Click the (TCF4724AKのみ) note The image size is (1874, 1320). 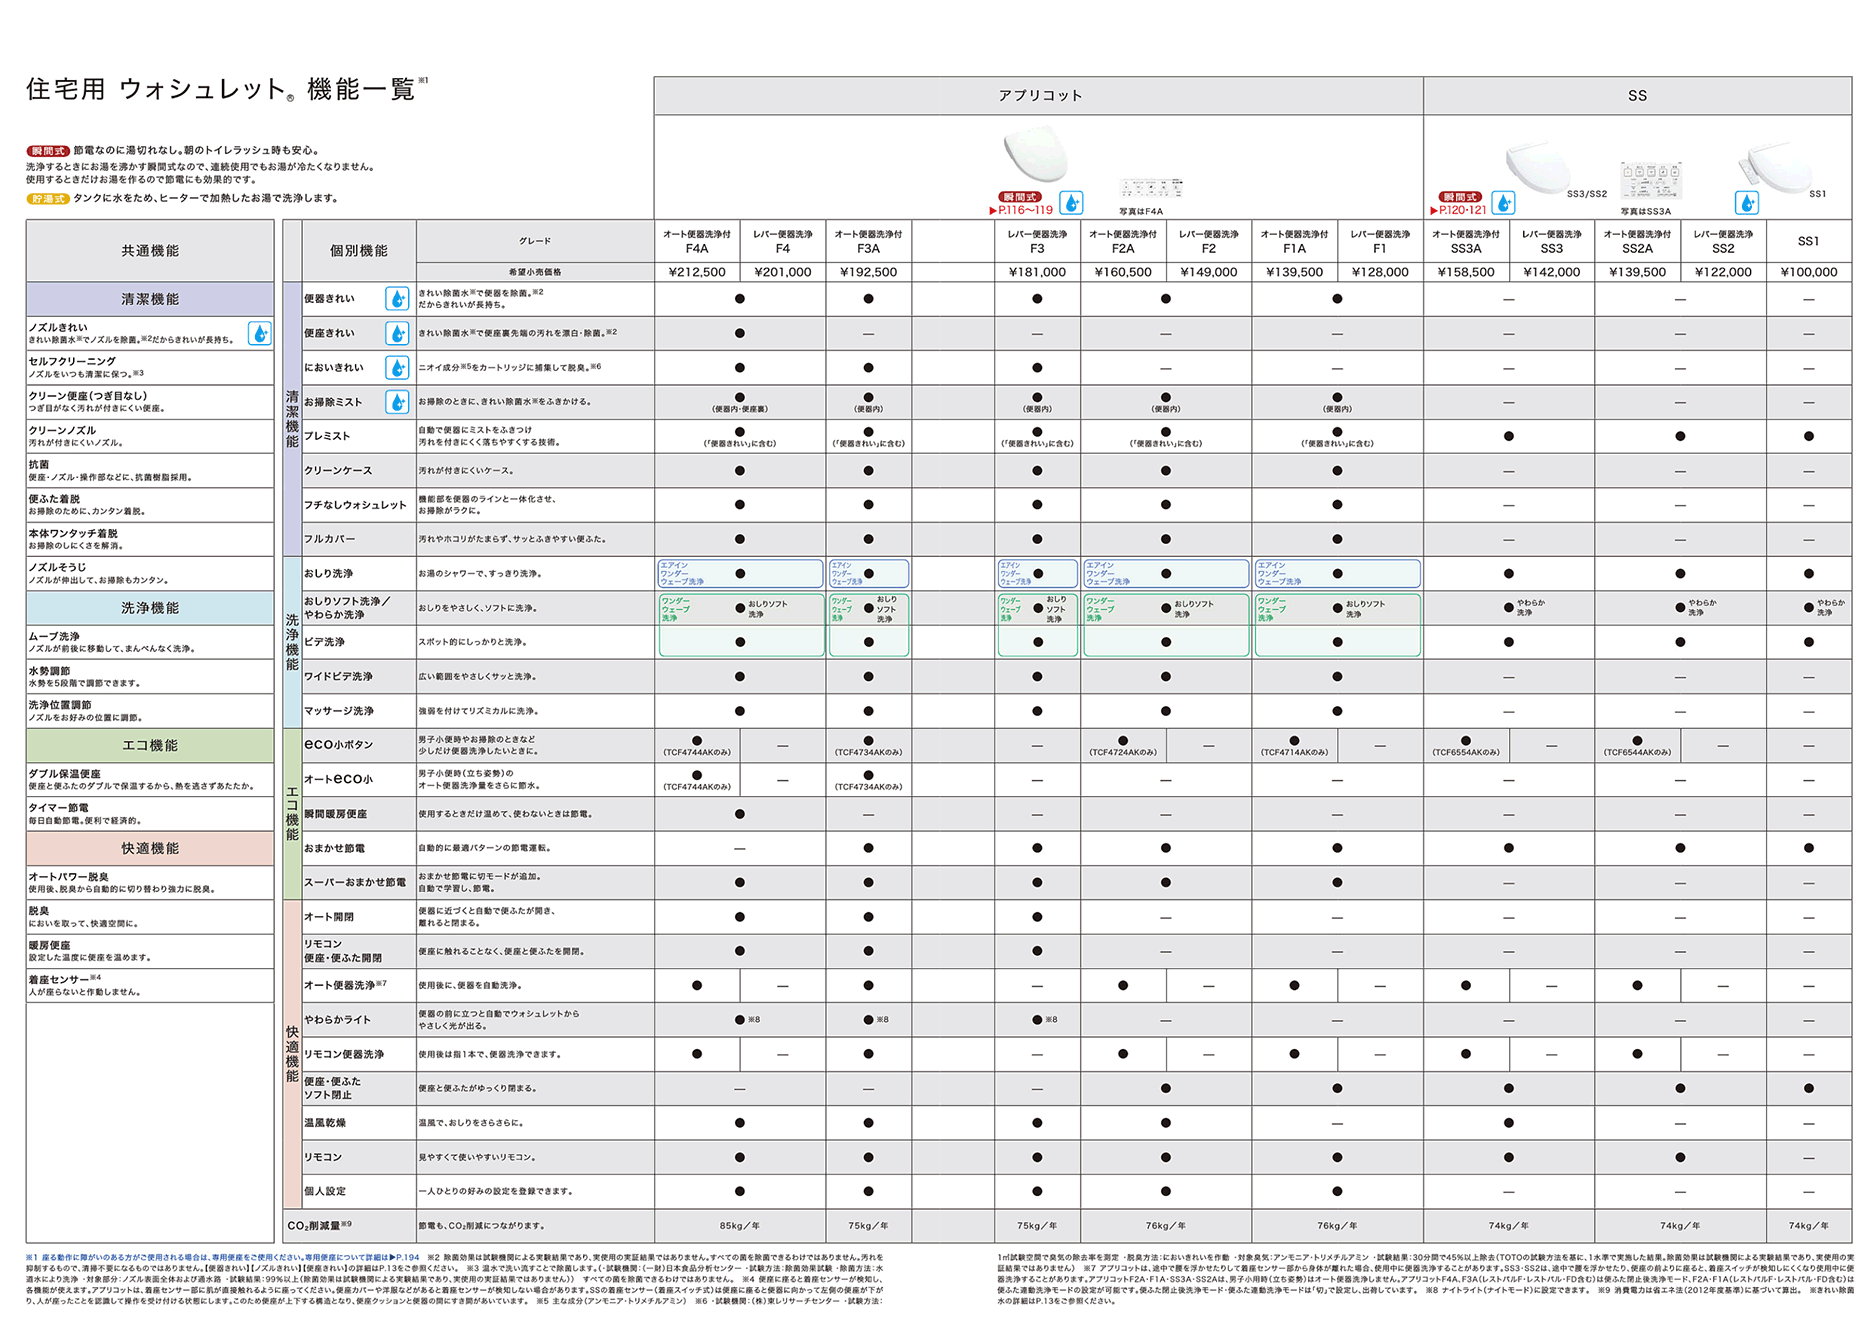pyautogui.click(x=1123, y=752)
